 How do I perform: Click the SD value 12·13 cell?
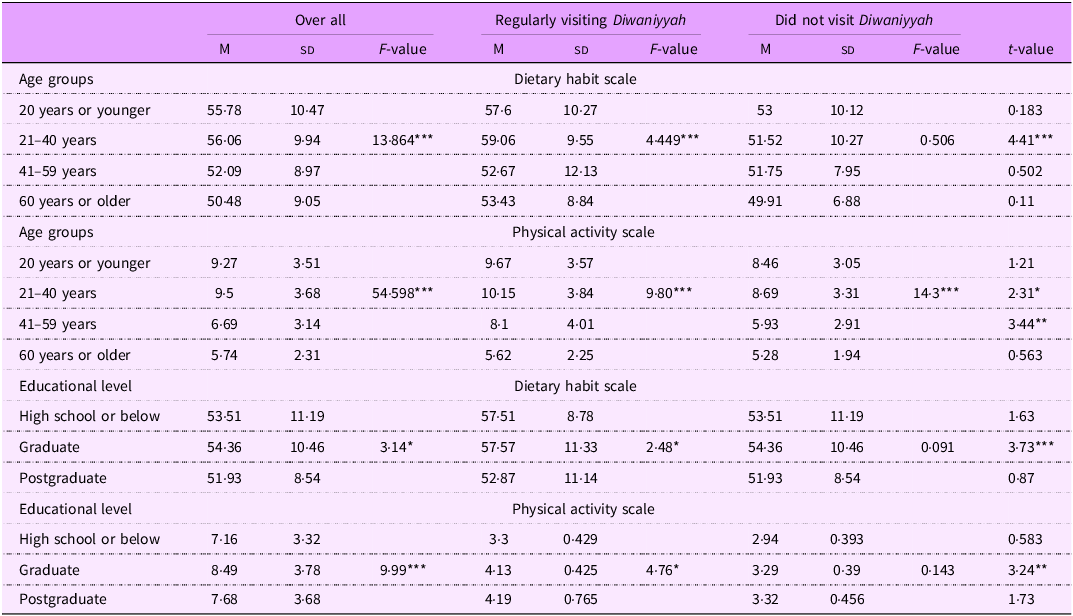pos(580,171)
